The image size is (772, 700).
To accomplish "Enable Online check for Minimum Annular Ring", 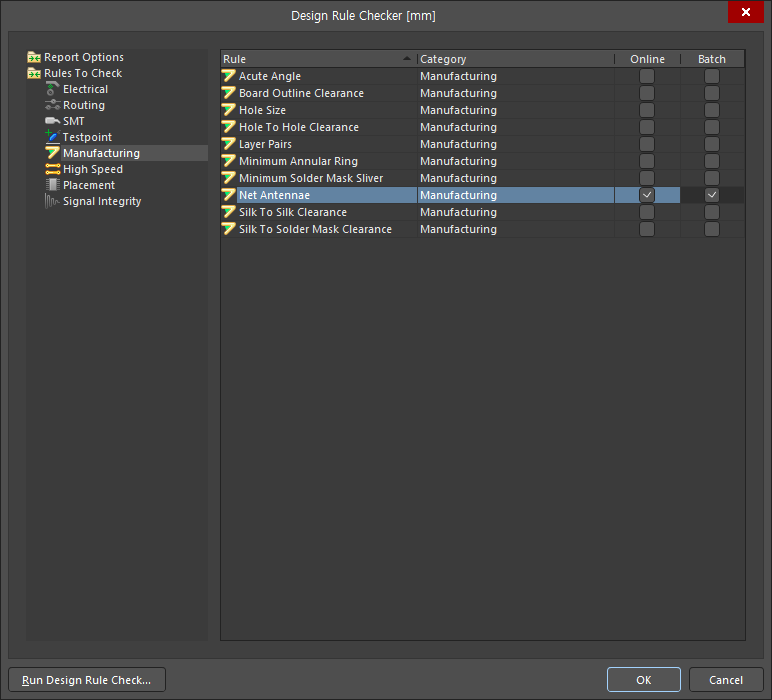I will tap(647, 161).
